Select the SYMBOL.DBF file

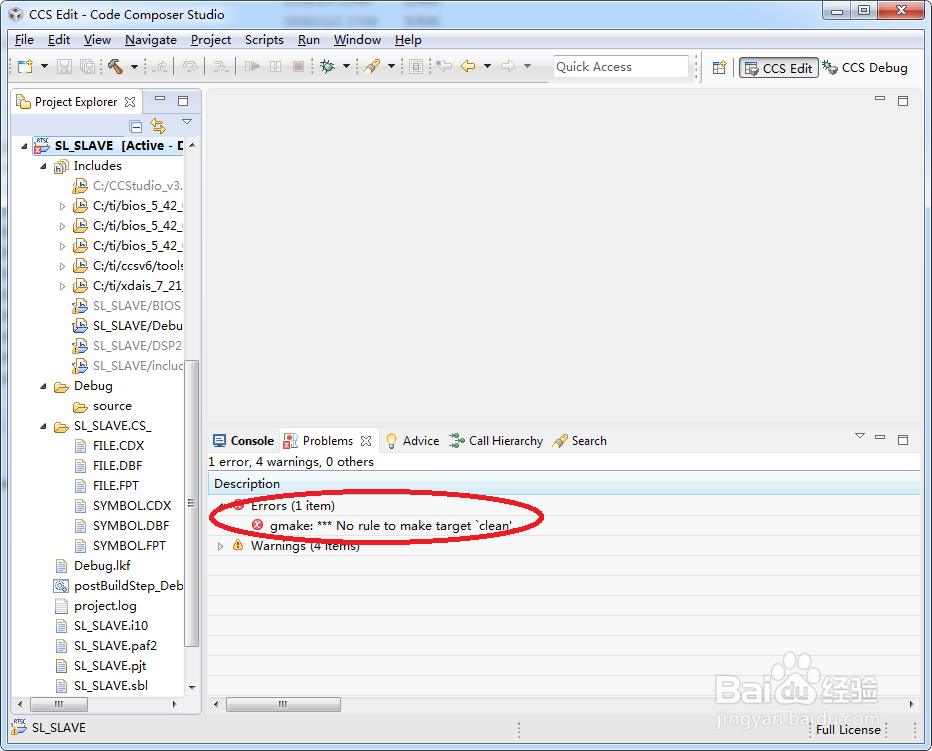(x=131, y=526)
